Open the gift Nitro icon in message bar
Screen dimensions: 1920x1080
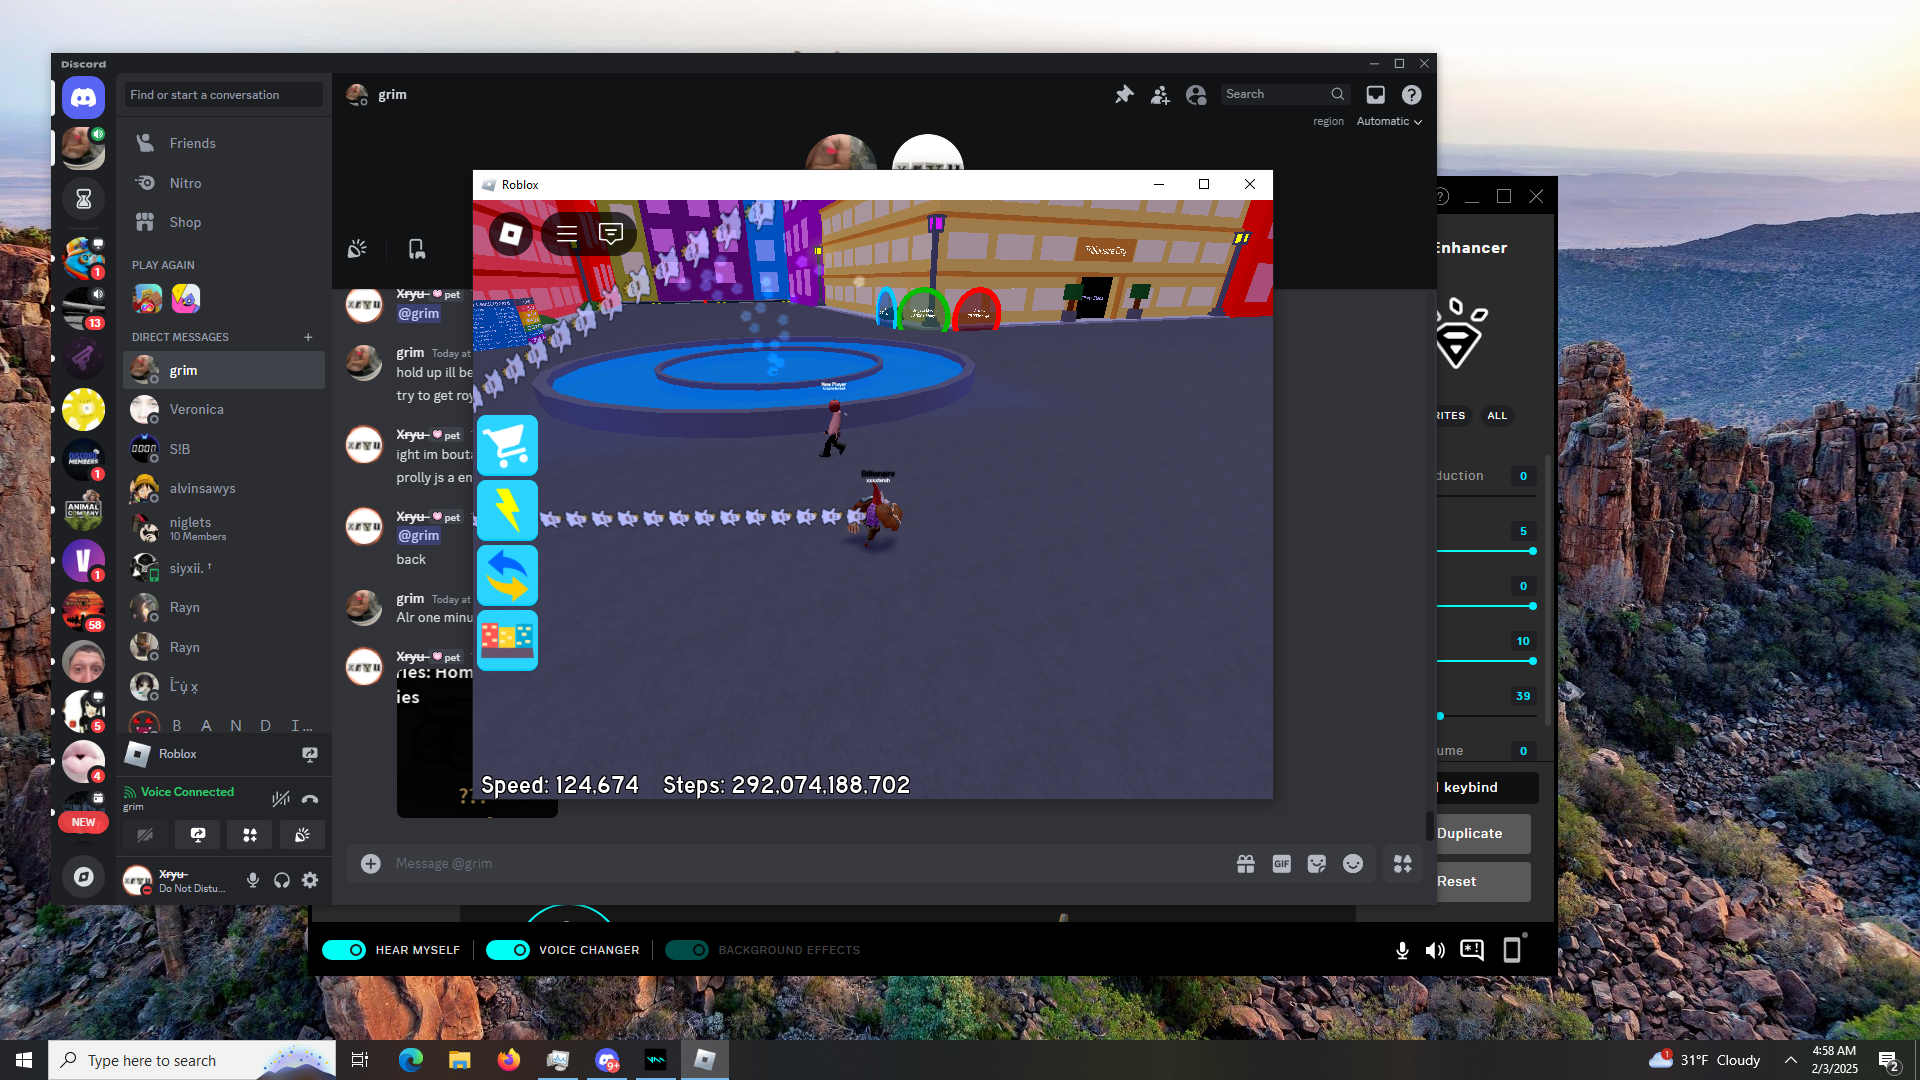tap(1245, 864)
